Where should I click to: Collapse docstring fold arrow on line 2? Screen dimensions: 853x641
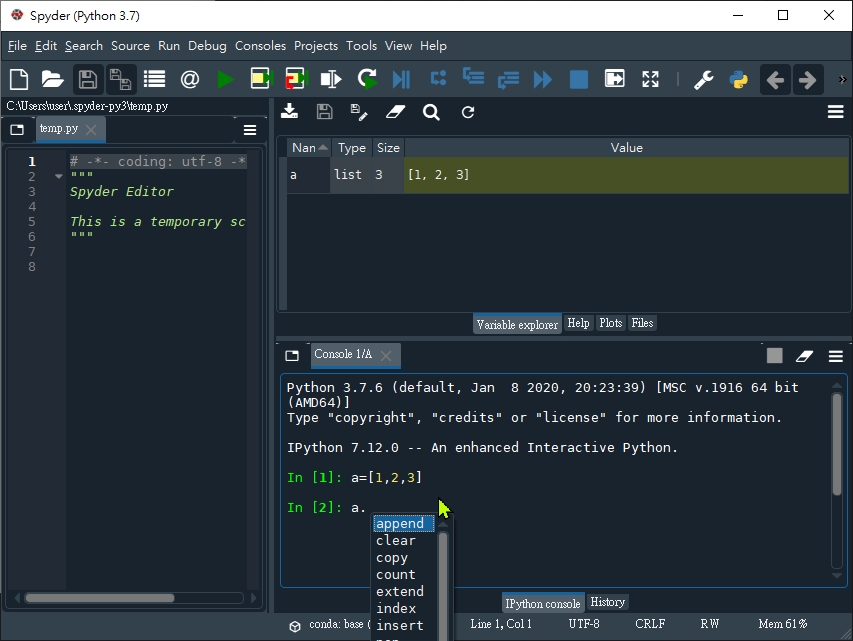(x=59, y=176)
